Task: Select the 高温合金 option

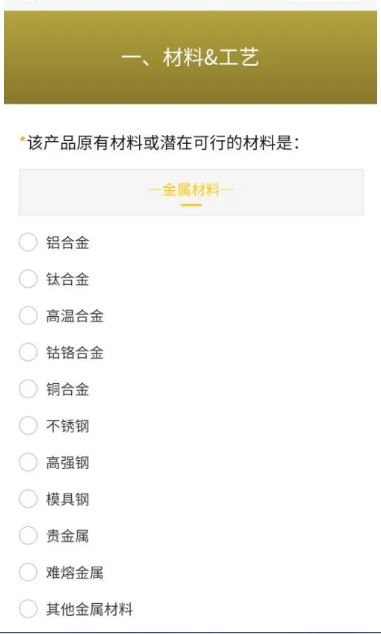Action: pos(28,315)
